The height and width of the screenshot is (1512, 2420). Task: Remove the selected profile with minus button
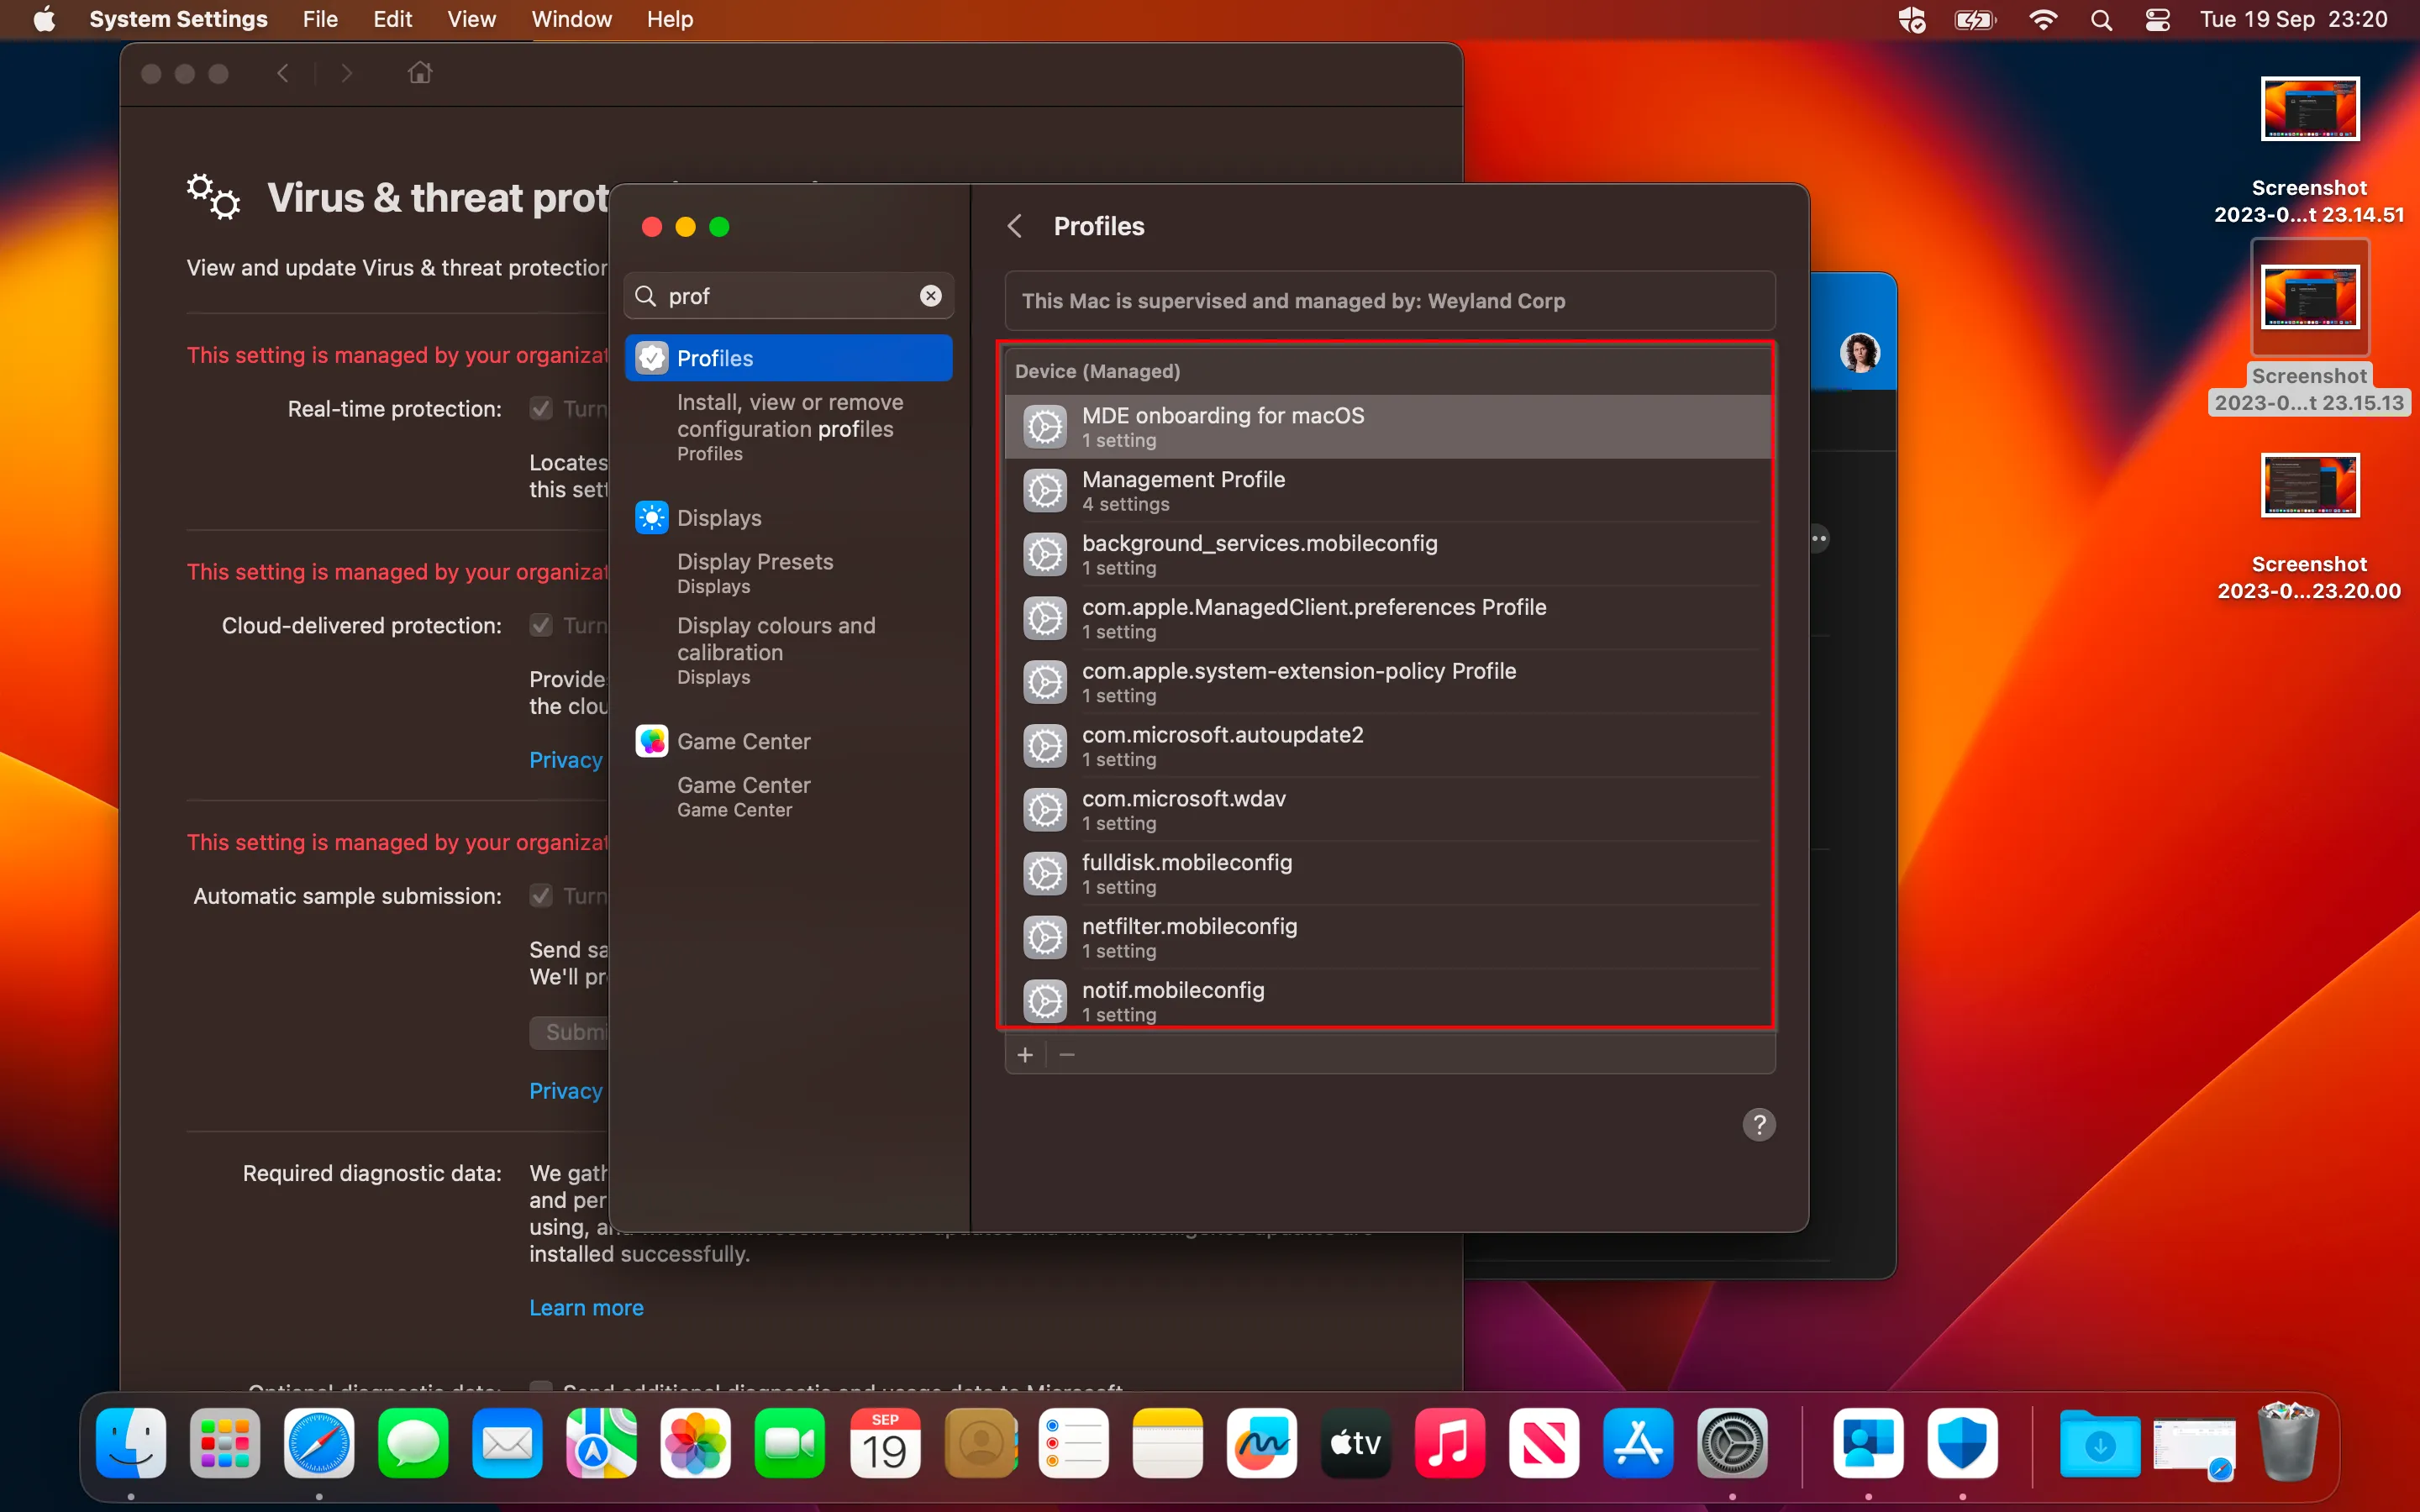1067,1055
